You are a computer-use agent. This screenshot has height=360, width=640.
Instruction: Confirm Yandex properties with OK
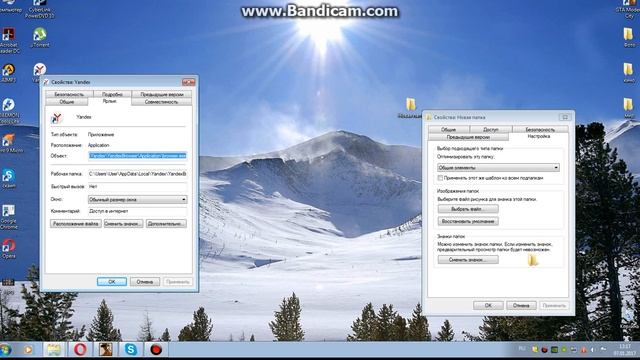[x=112, y=282]
